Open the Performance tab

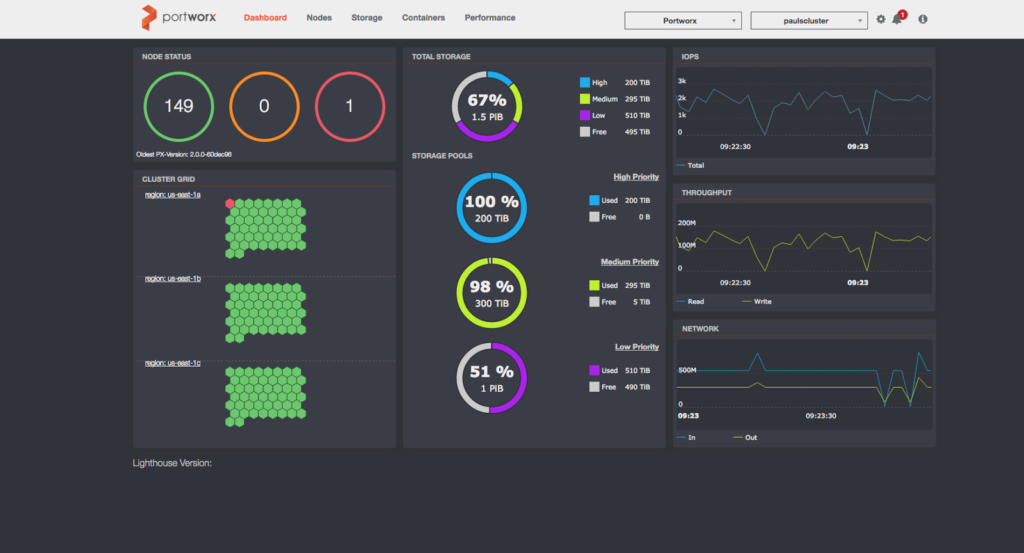coord(490,18)
